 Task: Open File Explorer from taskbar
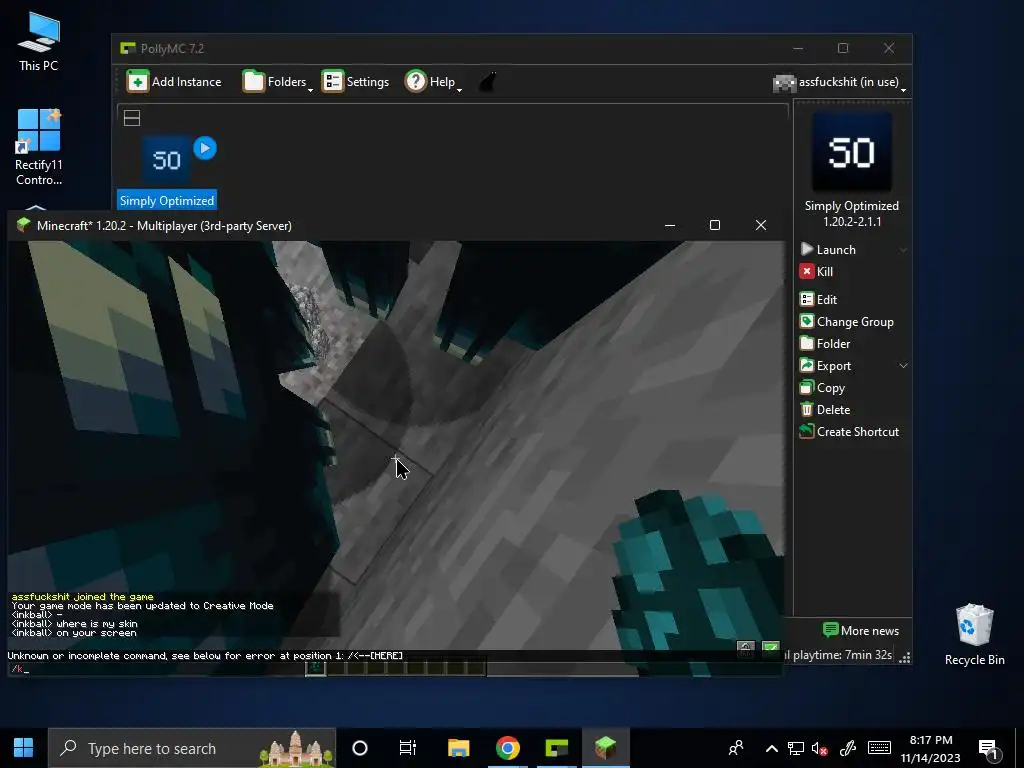[x=458, y=748]
